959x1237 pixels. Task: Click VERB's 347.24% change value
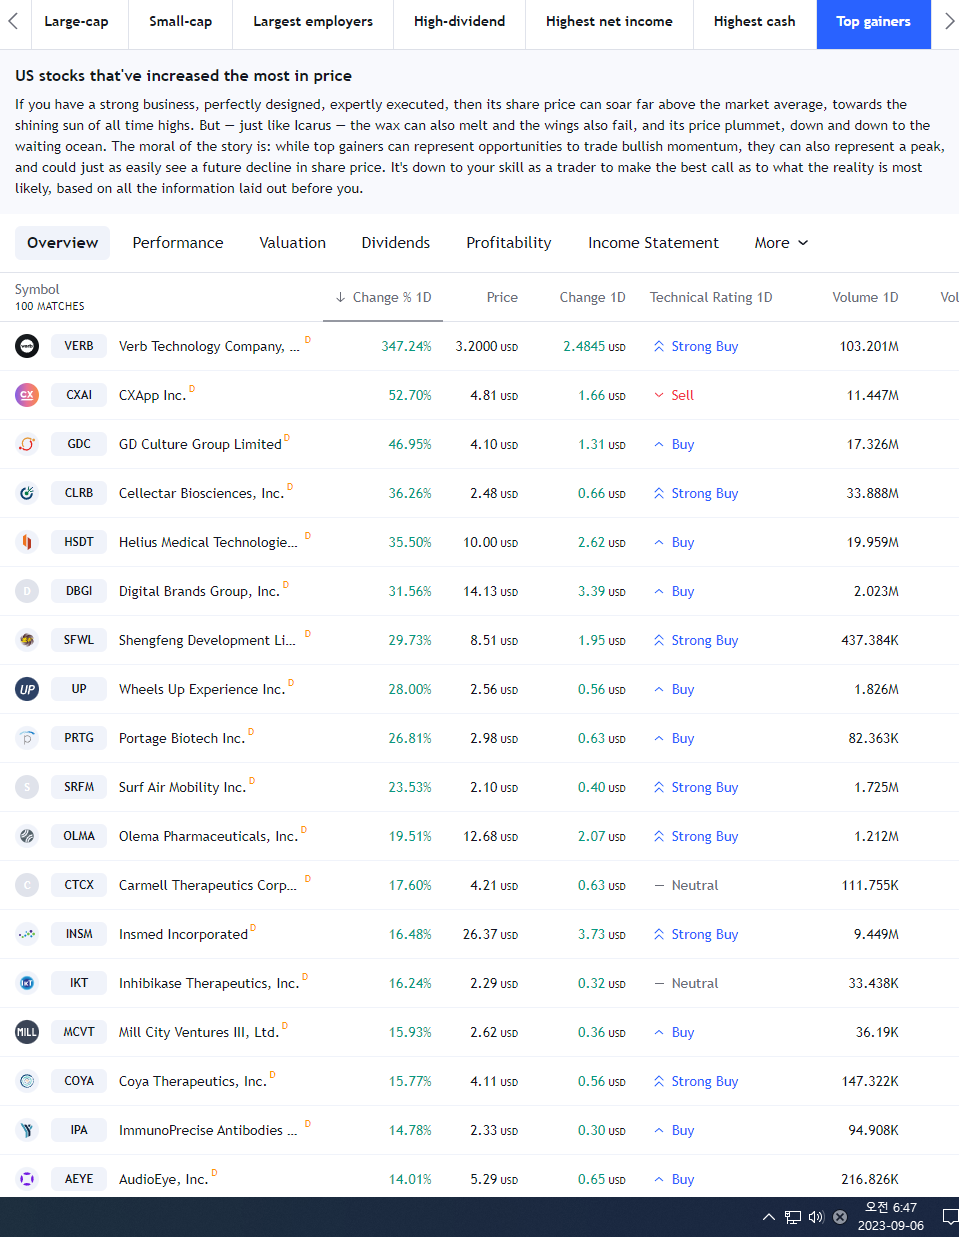coord(406,346)
